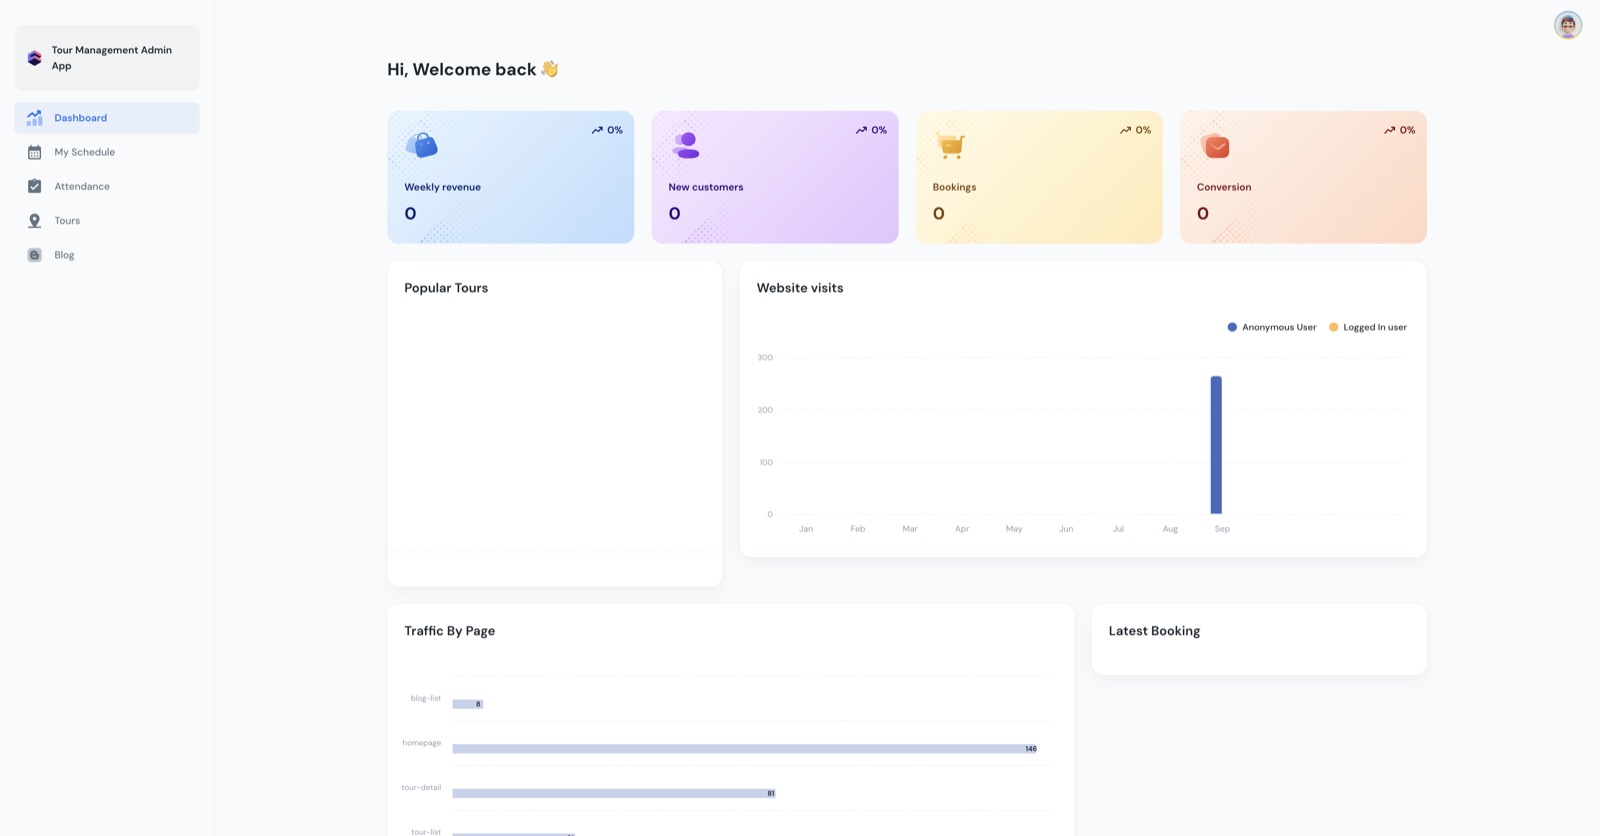This screenshot has height=836, width=1600.
Task: Click trend arrow on New customers card
Action: tap(861, 130)
